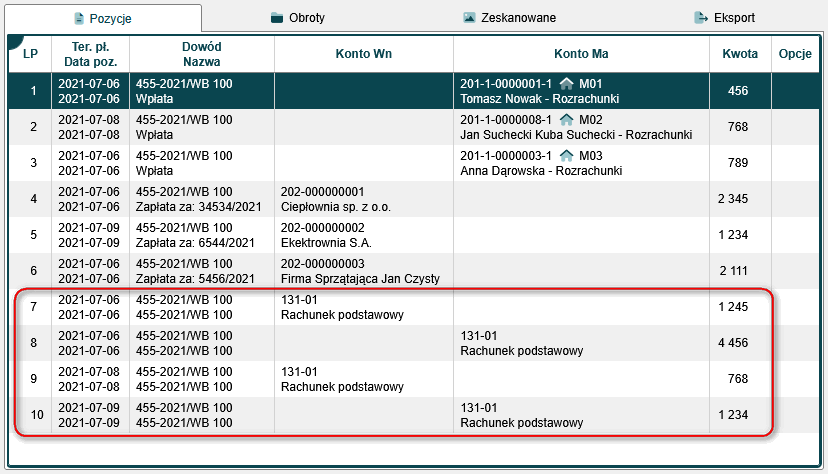
Task: Click the Konto Wn column header
Action: pos(363,54)
